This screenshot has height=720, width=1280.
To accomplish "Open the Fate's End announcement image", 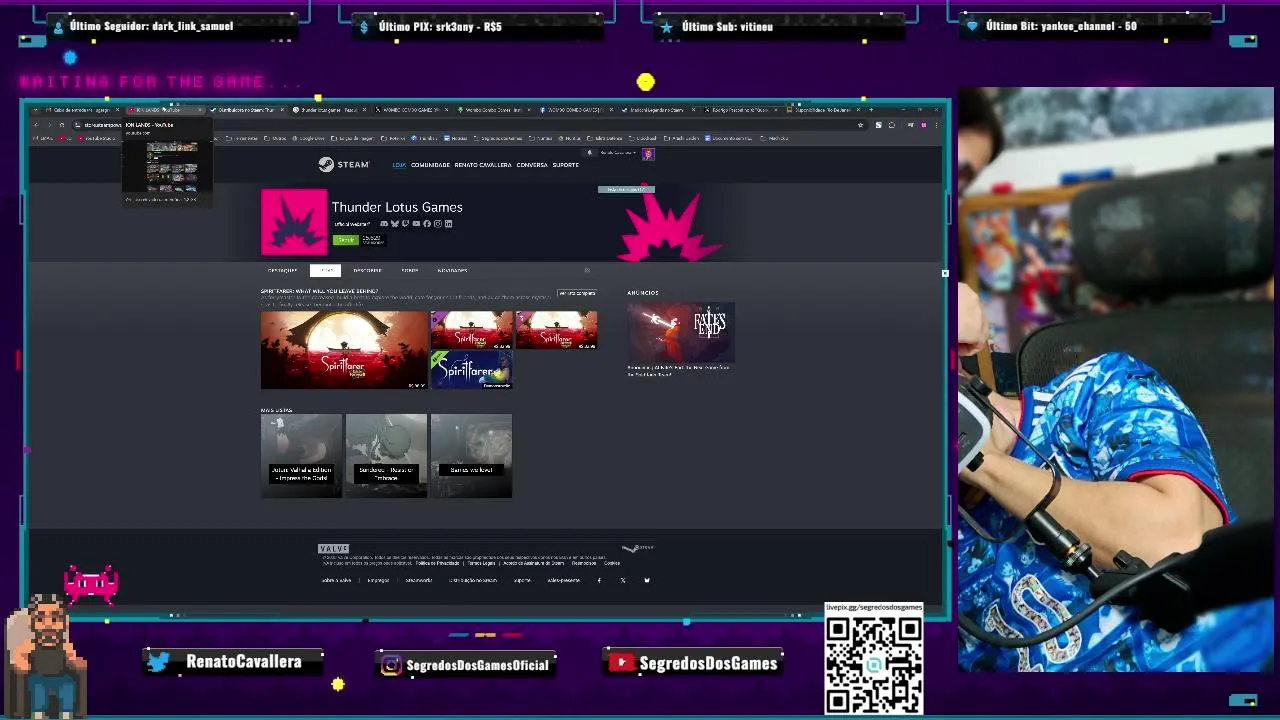I will pos(681,332).
